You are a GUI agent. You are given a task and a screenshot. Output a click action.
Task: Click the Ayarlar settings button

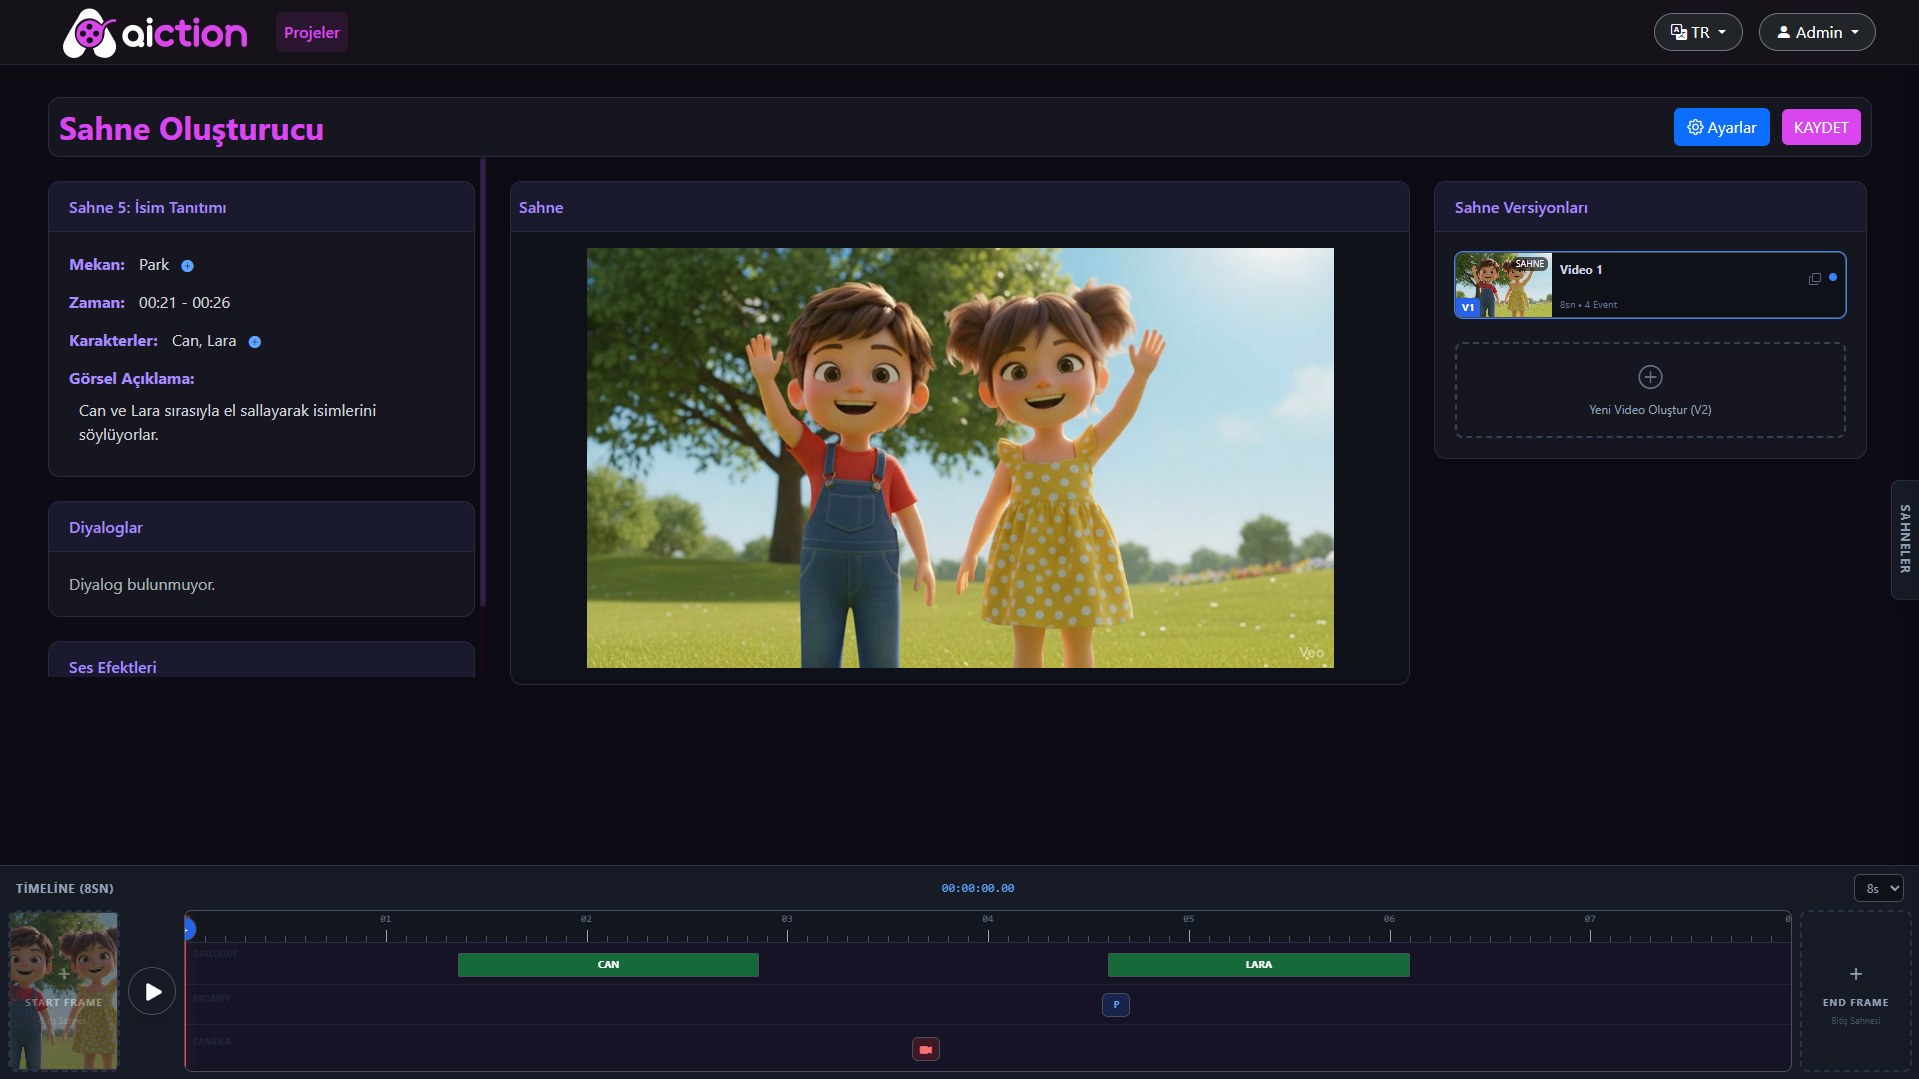[x=1721, y=127]
